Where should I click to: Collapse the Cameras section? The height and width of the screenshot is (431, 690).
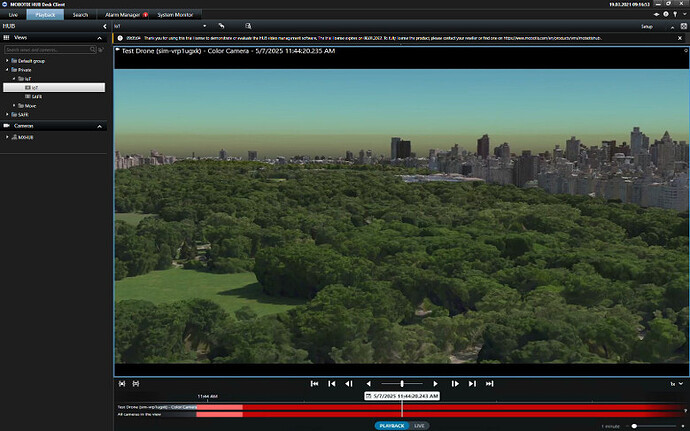click(99, 126)
